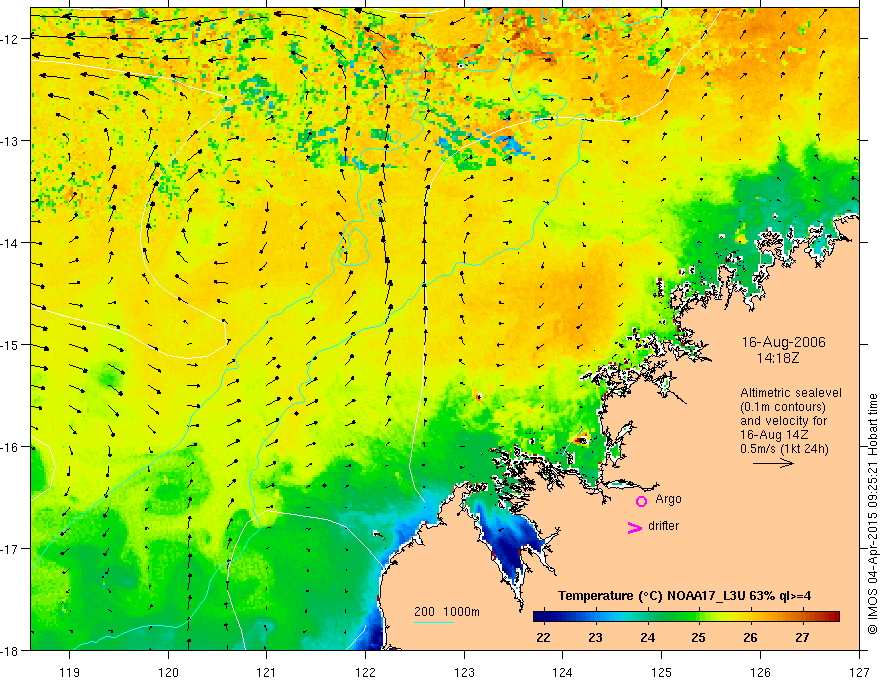Click the cyan 200 1000m isobath legend line
Viewport: 880px width, 680px height.
click(x=434, y=622)
